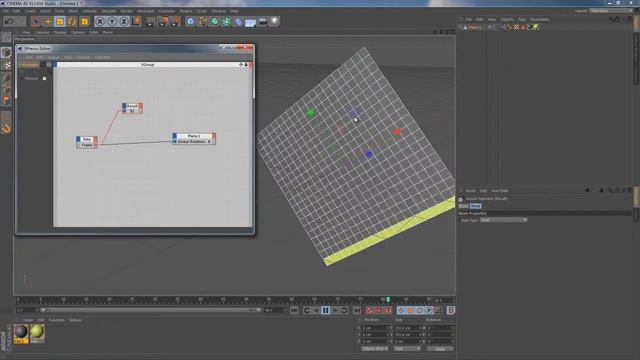Add a Cube primitive object

[x=190, y=21]
